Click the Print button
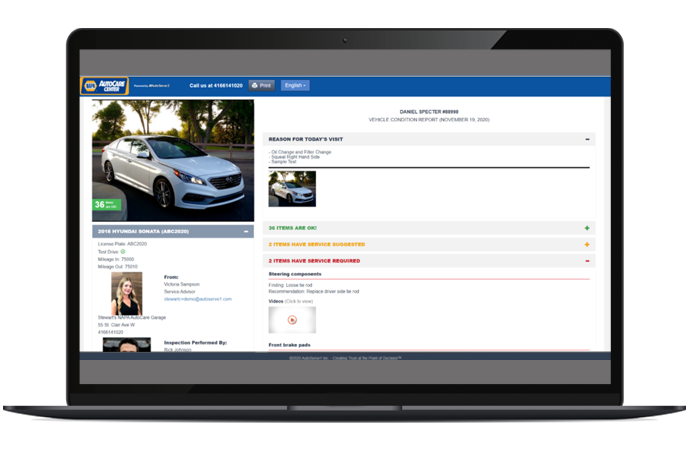 point(261,86)
